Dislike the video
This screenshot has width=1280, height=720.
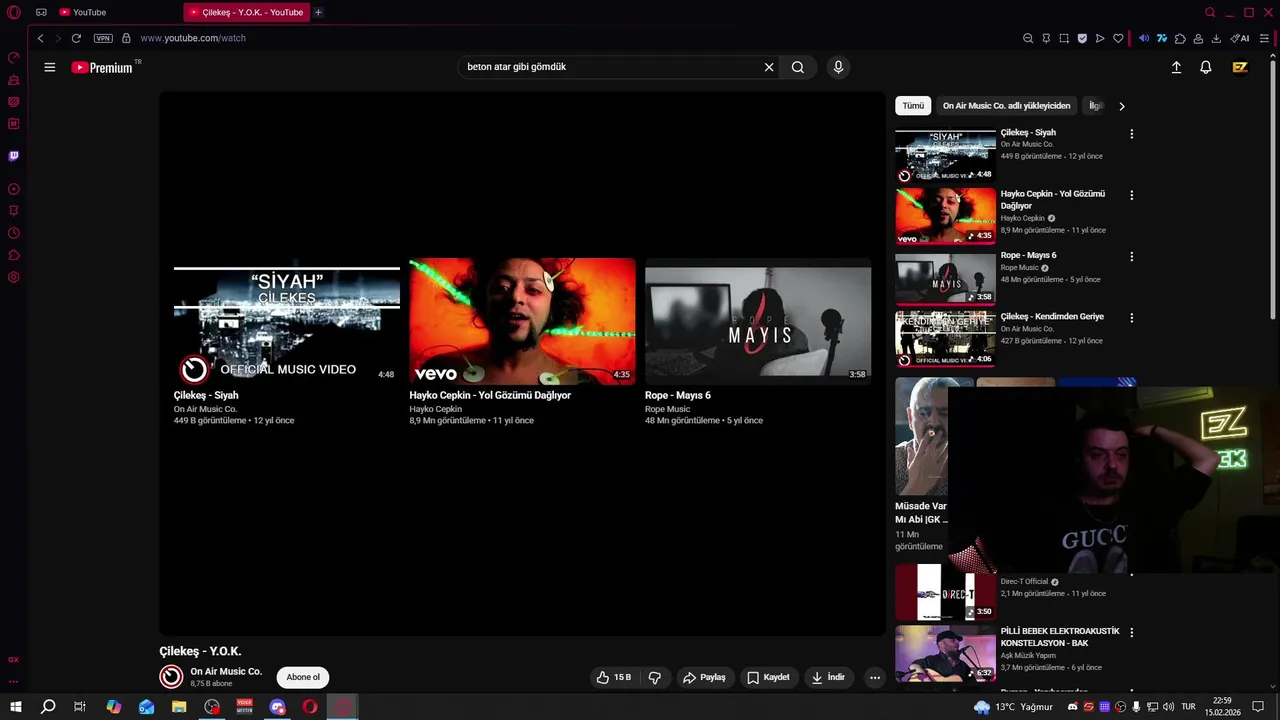[655, 677]
